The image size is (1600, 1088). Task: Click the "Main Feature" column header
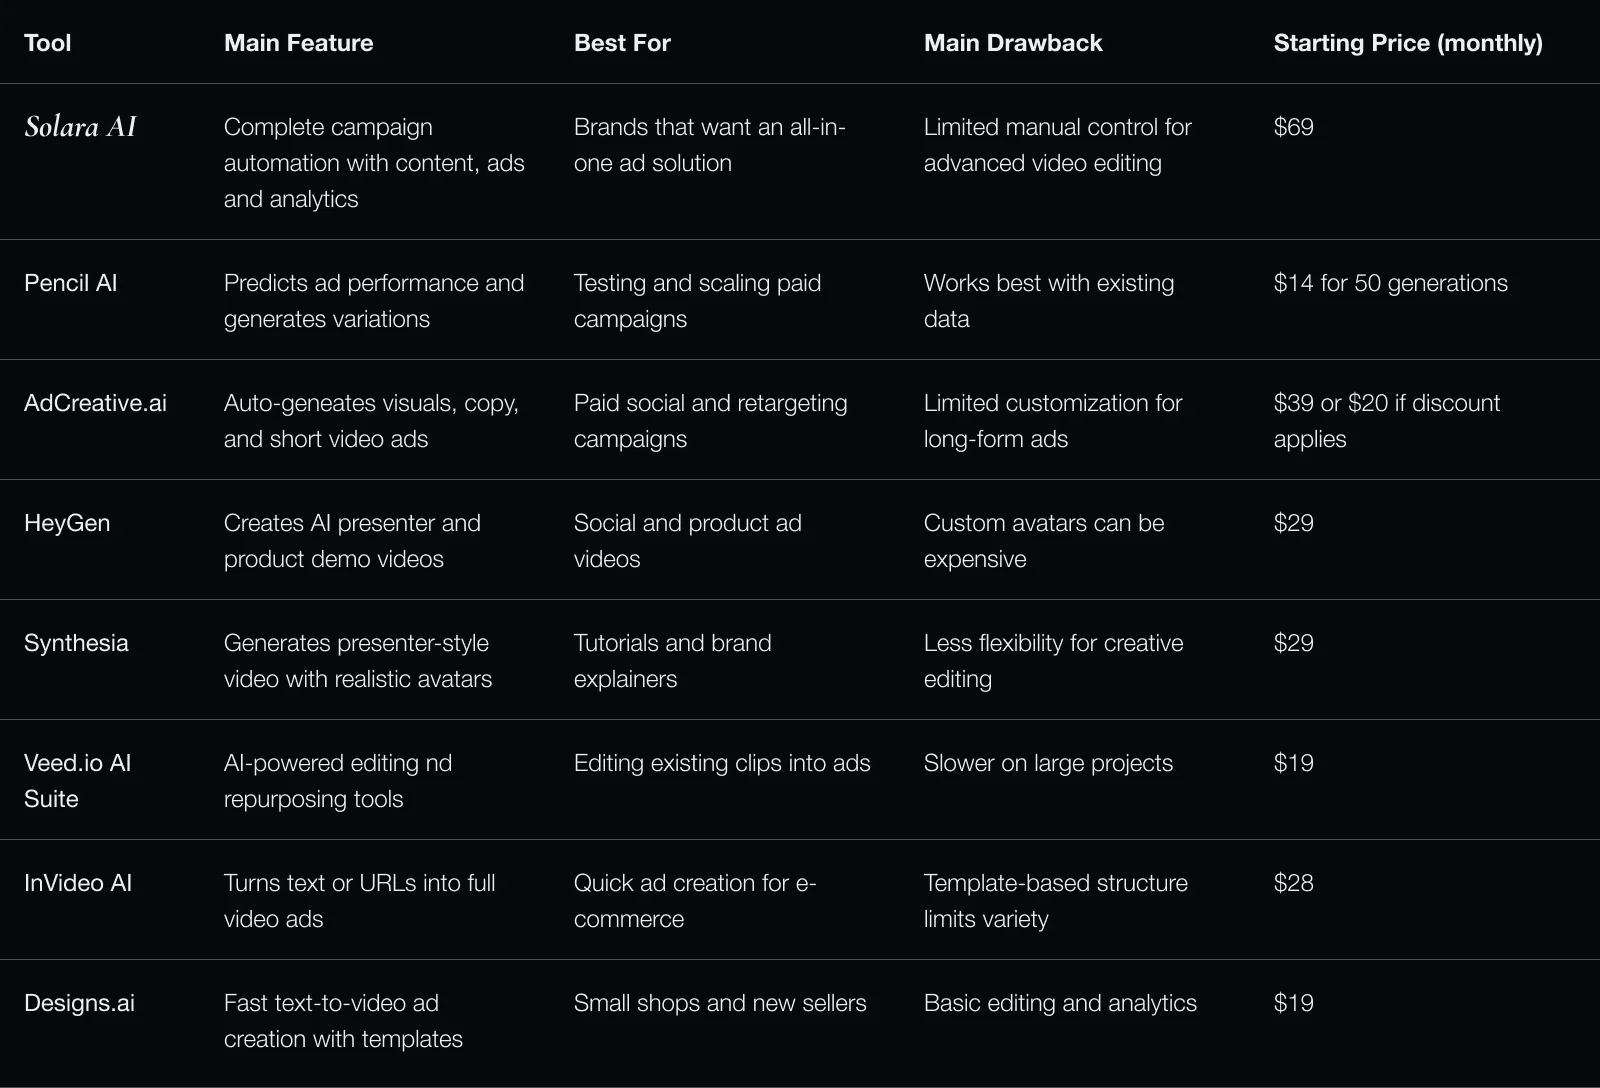[x=298, y=43]
